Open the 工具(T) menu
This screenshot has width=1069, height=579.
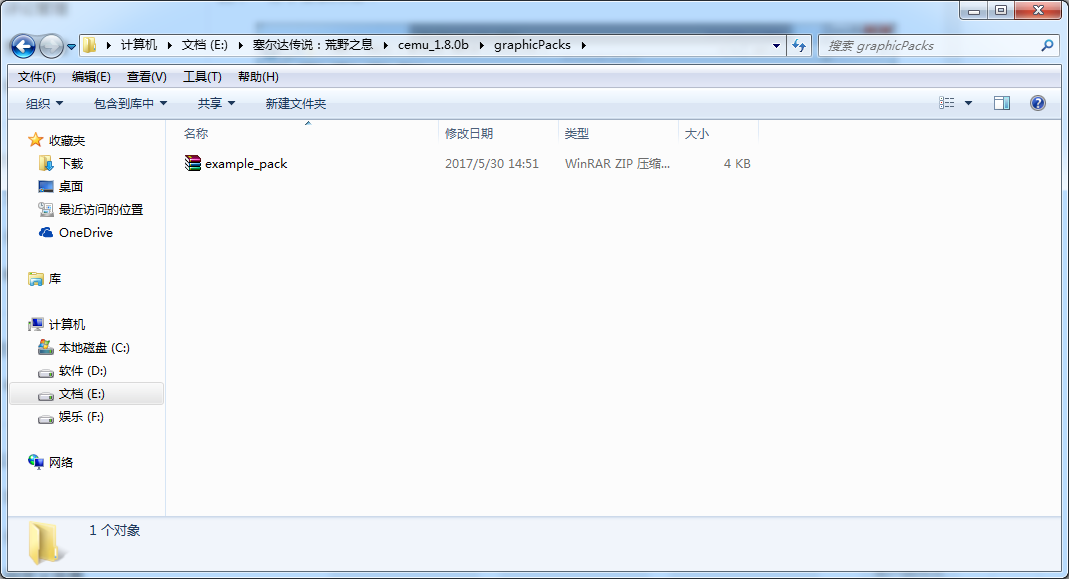coord(202,77)
